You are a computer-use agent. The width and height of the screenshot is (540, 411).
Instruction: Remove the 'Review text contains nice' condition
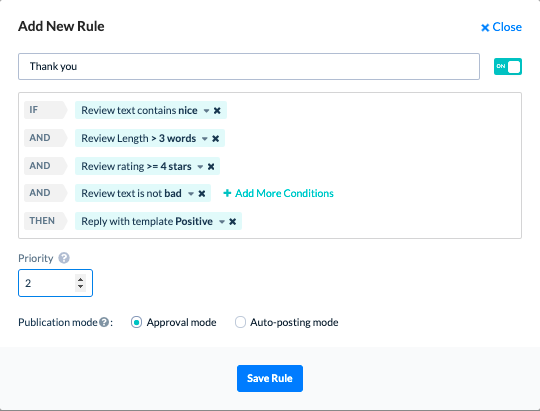[x=217, y=111]
